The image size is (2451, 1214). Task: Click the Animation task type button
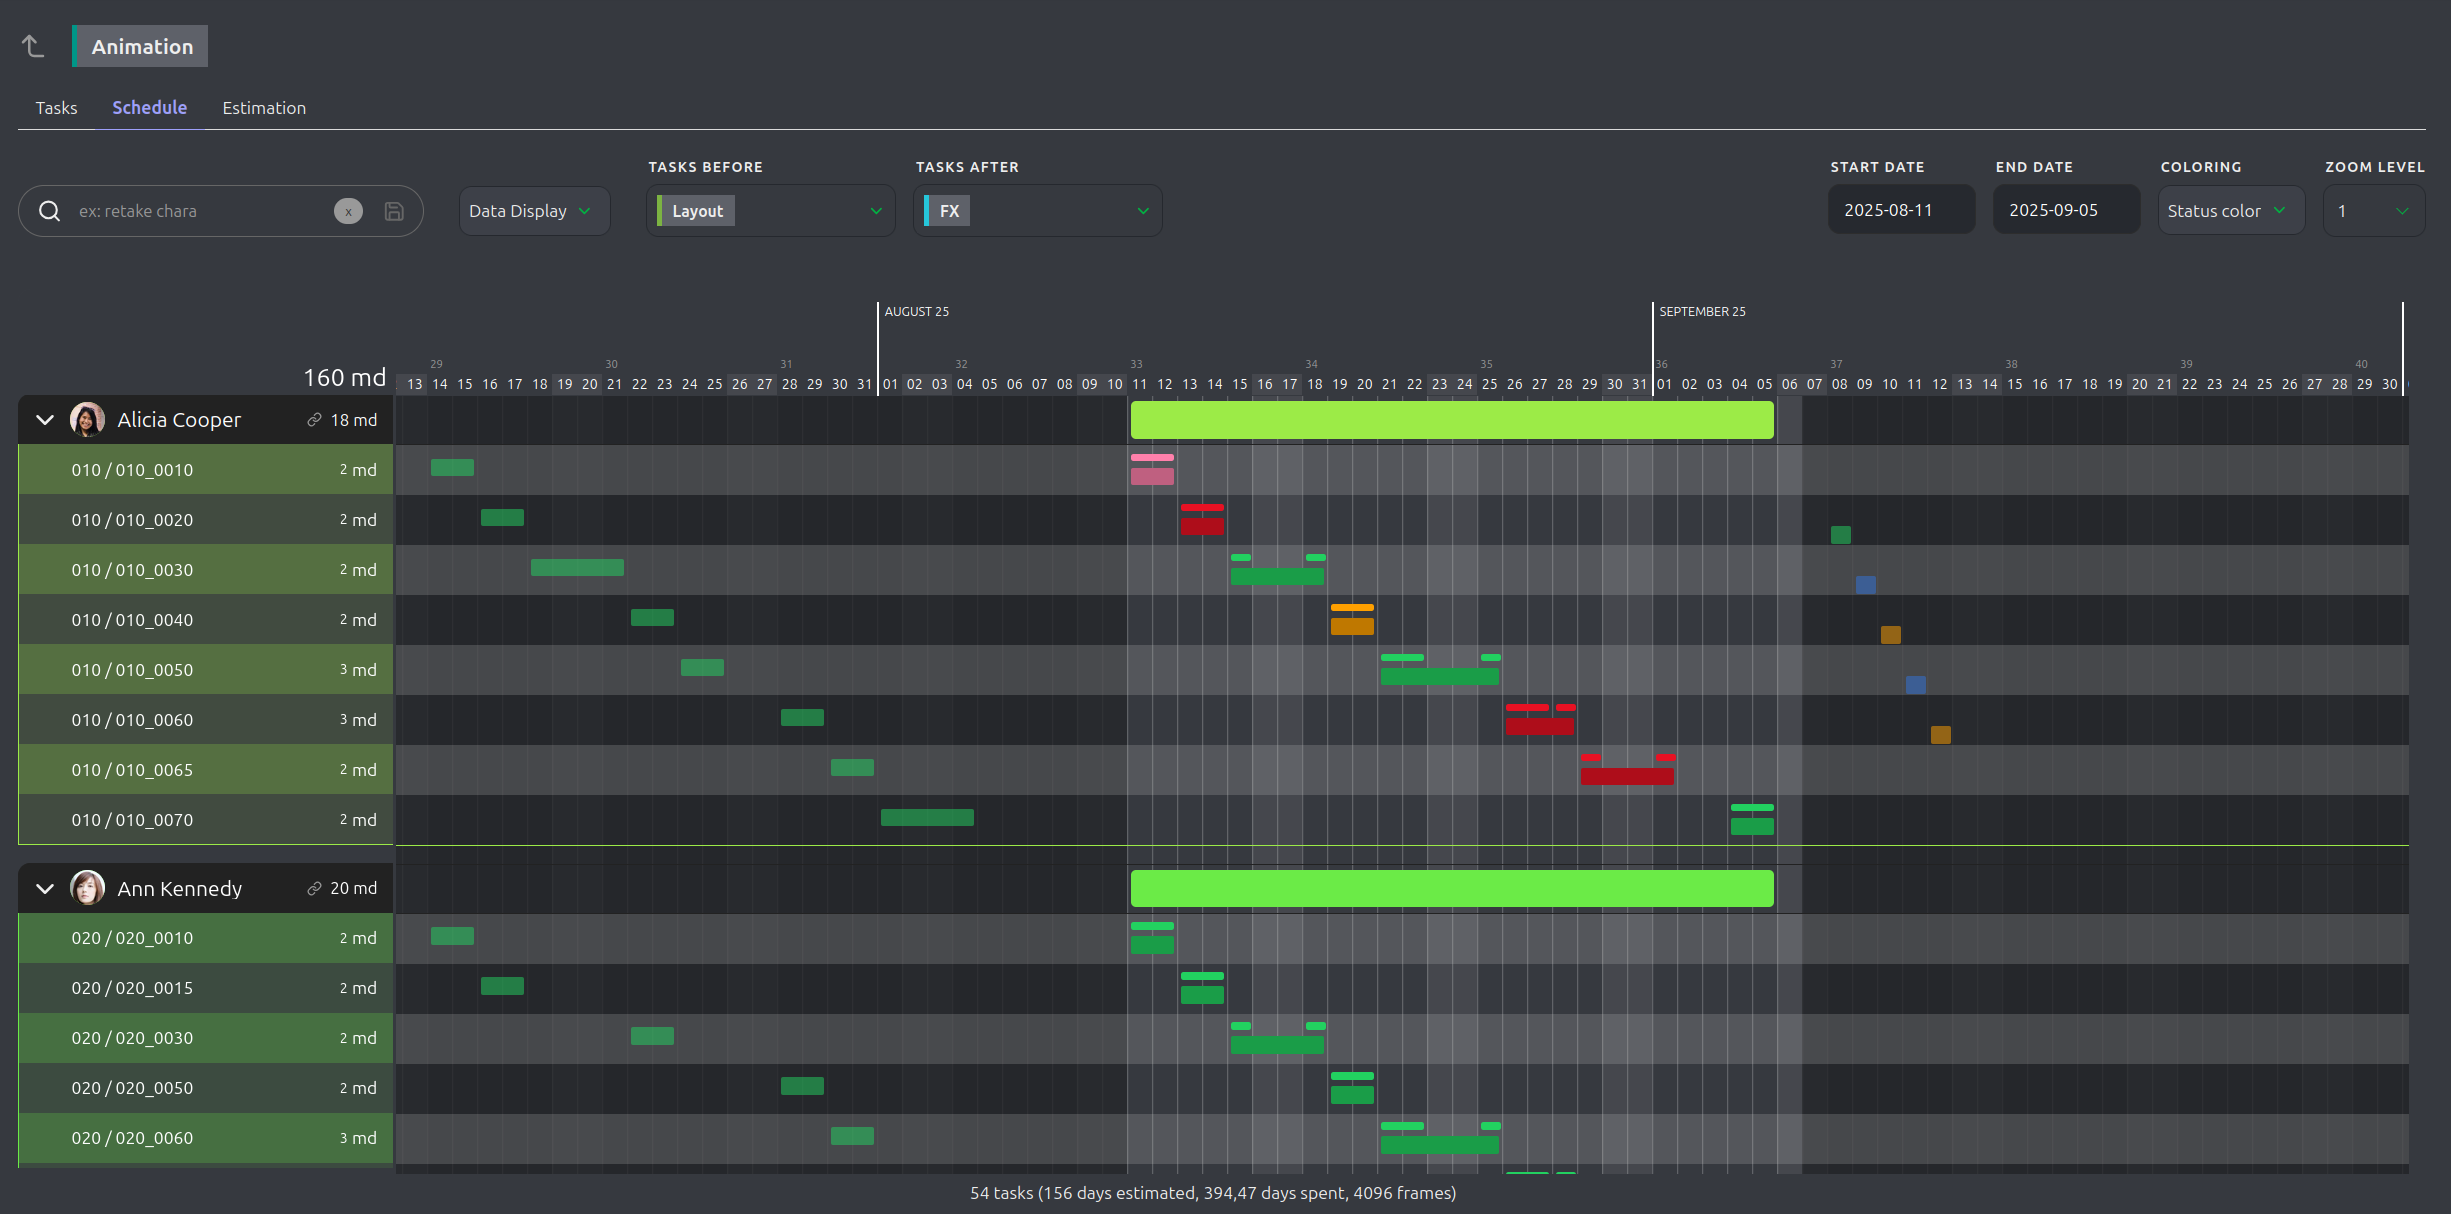click(141, 46)
